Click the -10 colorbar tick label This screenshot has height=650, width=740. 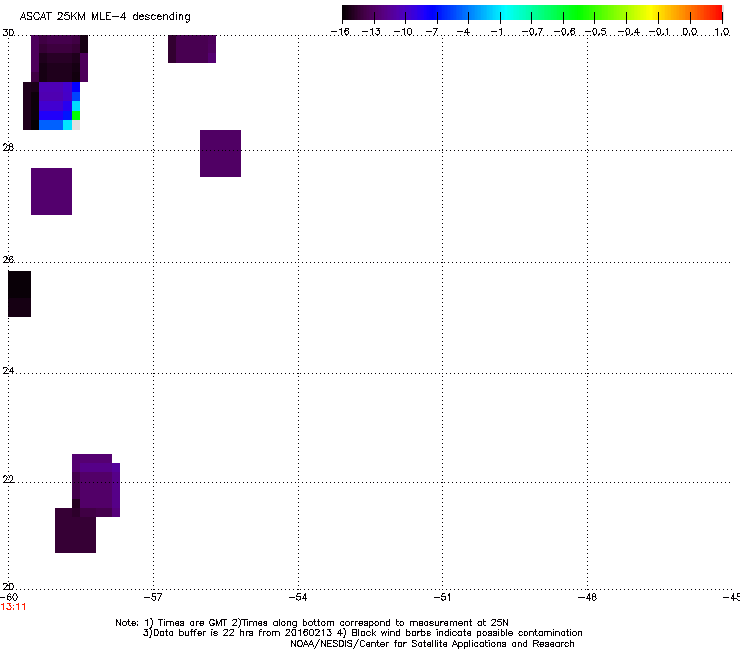[x=403, y=32]
